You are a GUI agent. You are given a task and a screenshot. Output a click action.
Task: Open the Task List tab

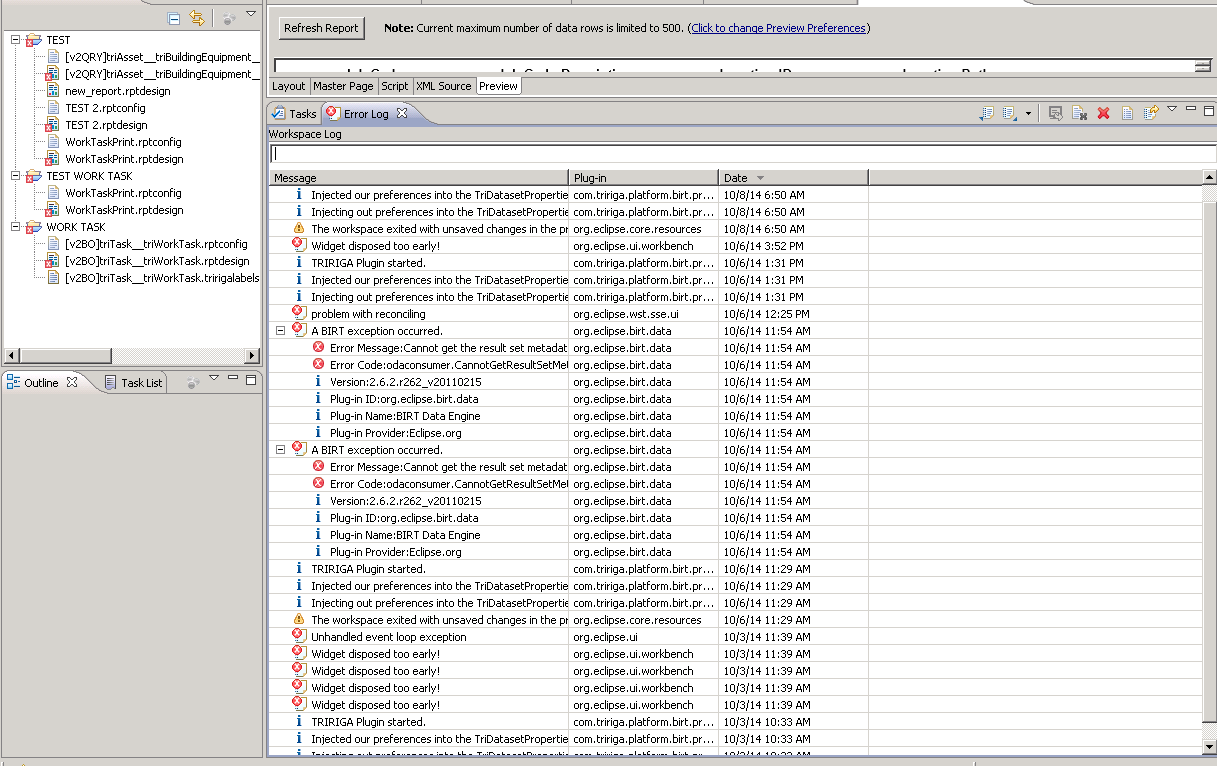click(x=140, y=383)
